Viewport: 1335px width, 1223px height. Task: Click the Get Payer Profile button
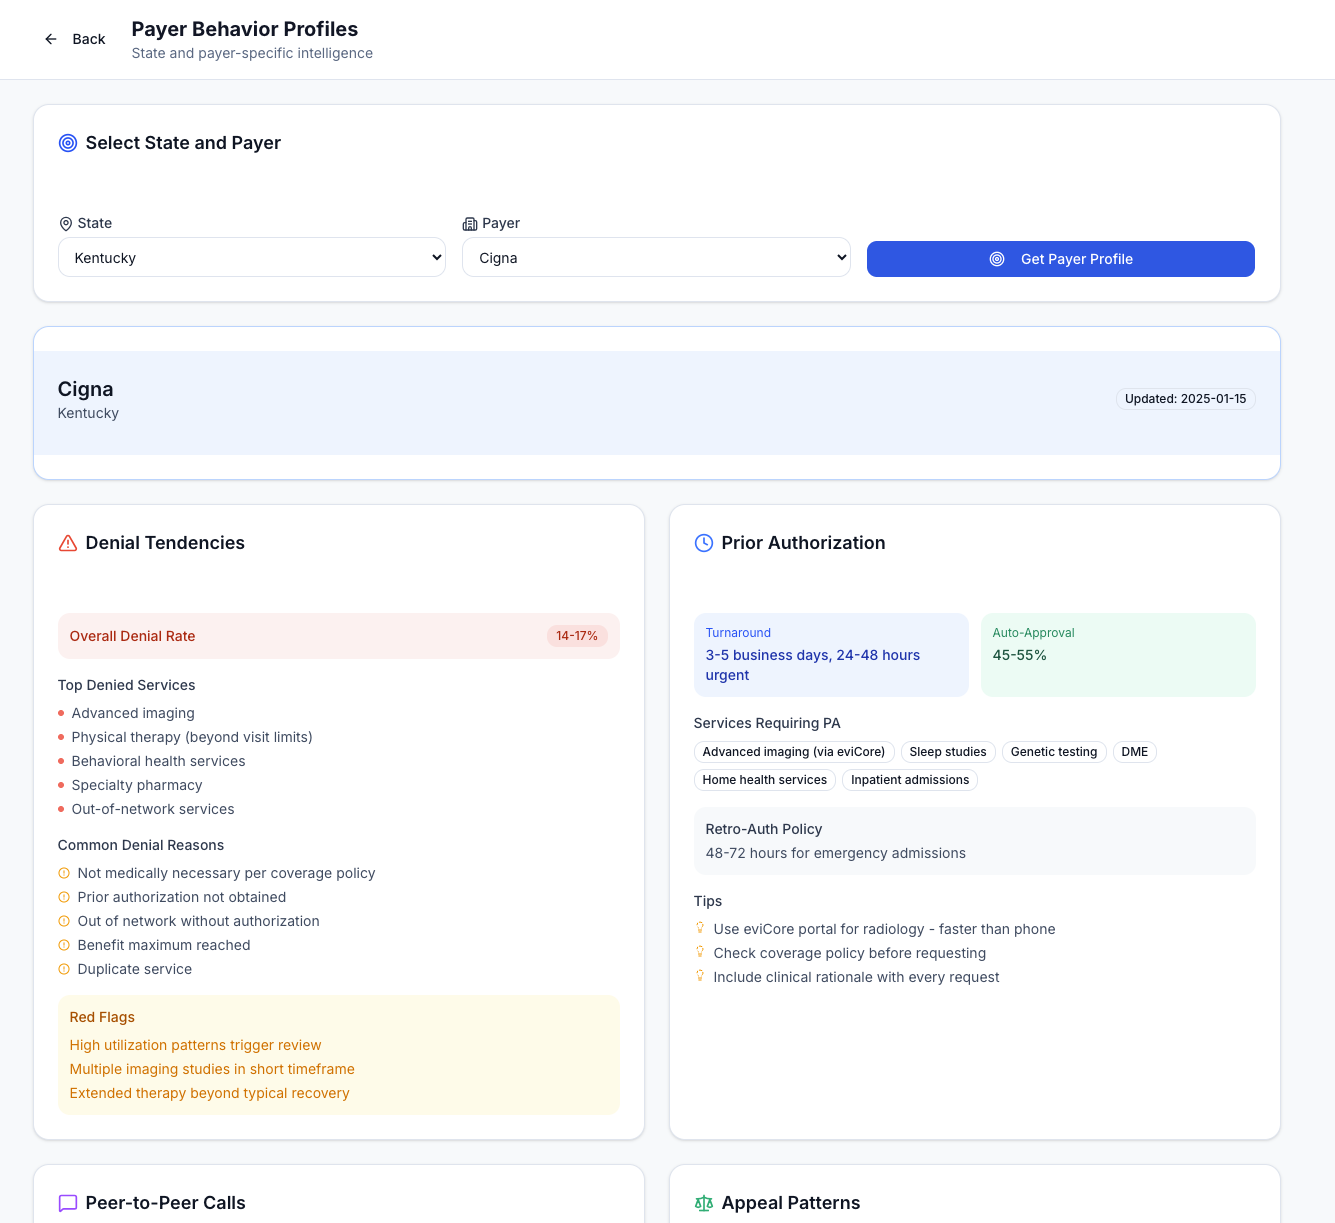pos(1061,259)
